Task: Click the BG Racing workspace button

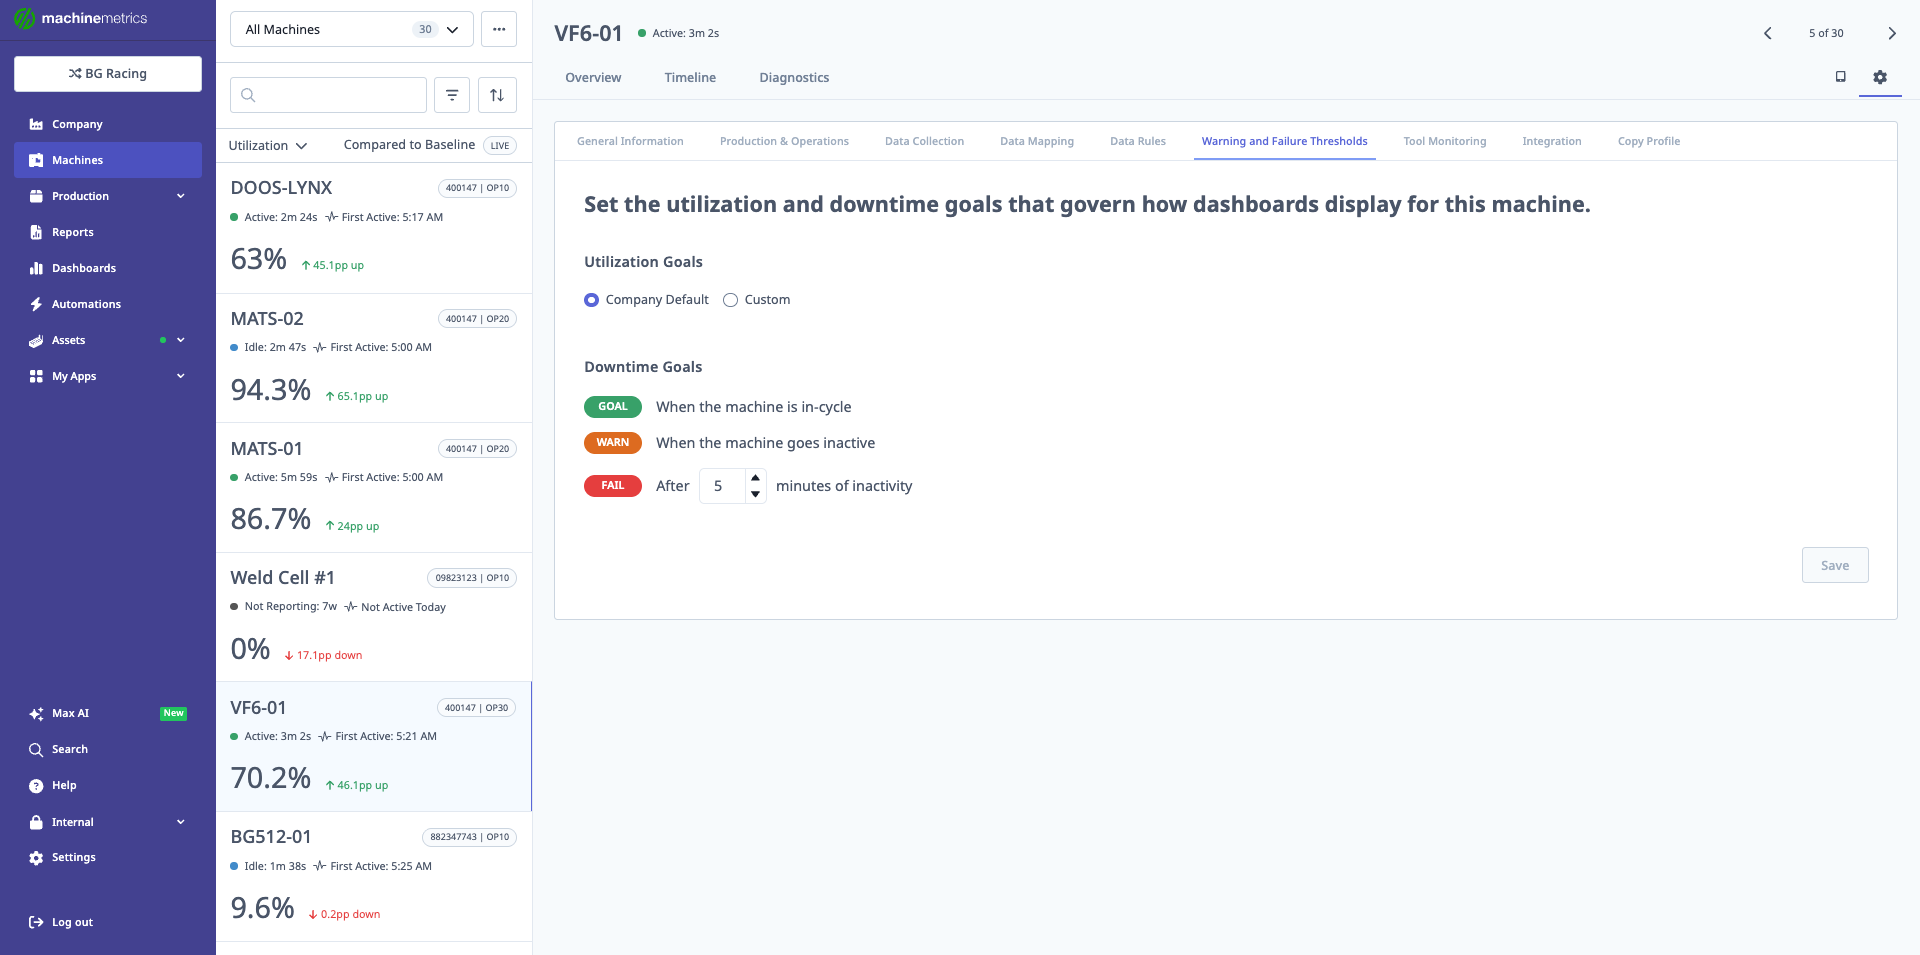Action: click(107, 73)
